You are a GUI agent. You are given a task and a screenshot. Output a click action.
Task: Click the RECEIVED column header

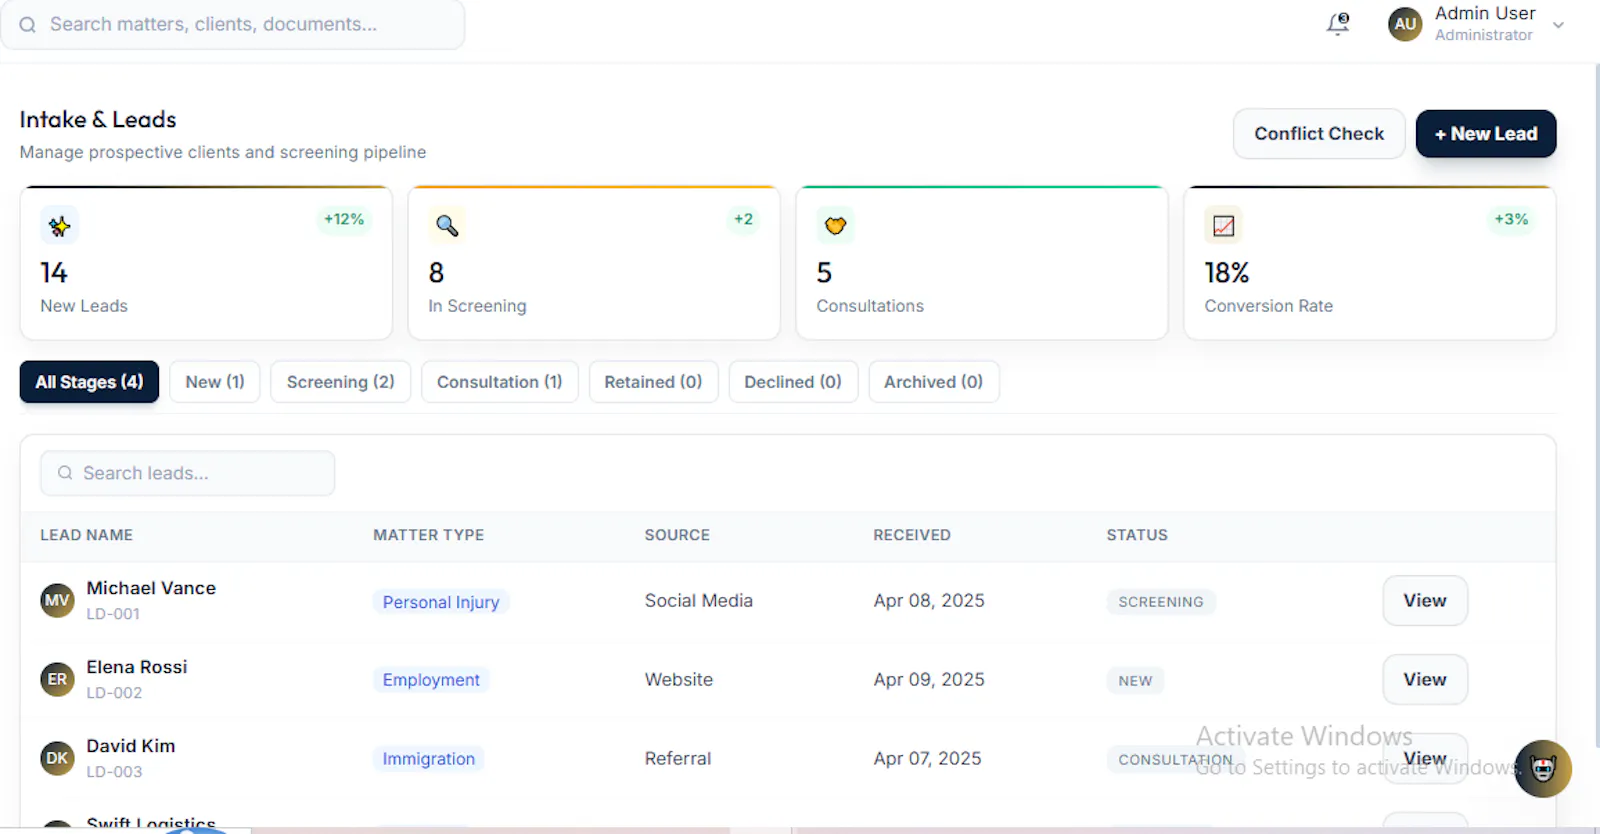pos(912,535)
